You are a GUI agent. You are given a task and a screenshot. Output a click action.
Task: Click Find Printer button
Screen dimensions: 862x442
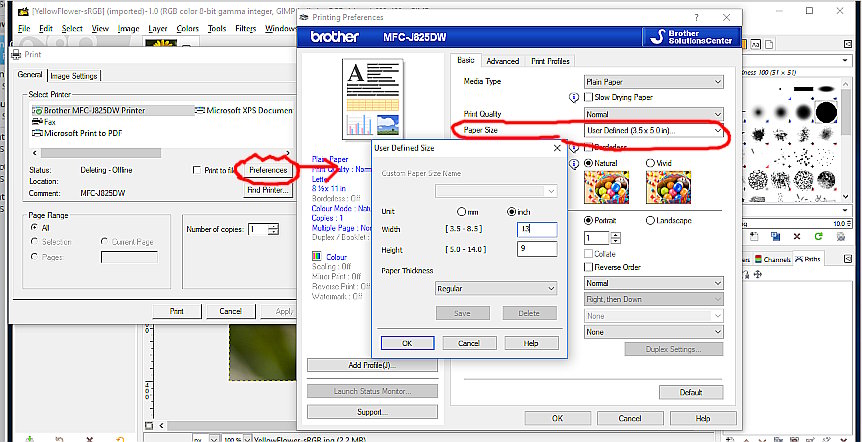coord(268,190)
